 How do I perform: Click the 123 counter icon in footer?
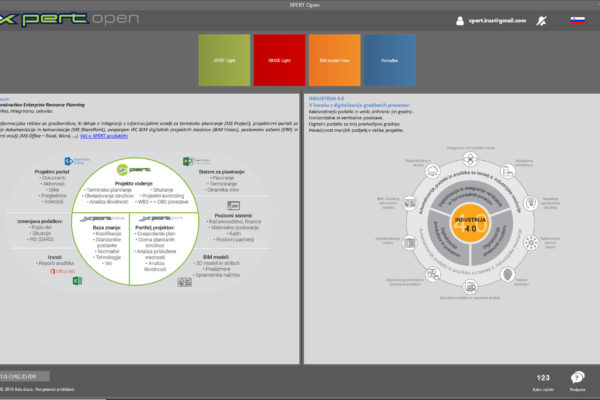(543, 375)
